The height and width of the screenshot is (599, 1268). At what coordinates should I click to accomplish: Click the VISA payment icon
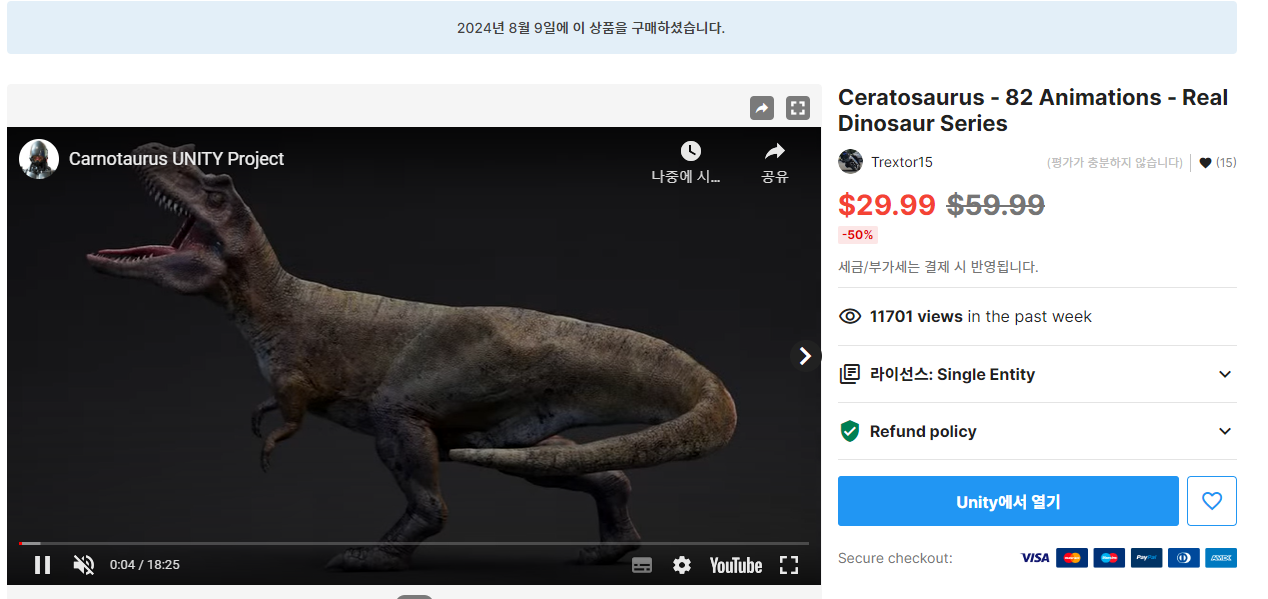tap(1035, 558)
